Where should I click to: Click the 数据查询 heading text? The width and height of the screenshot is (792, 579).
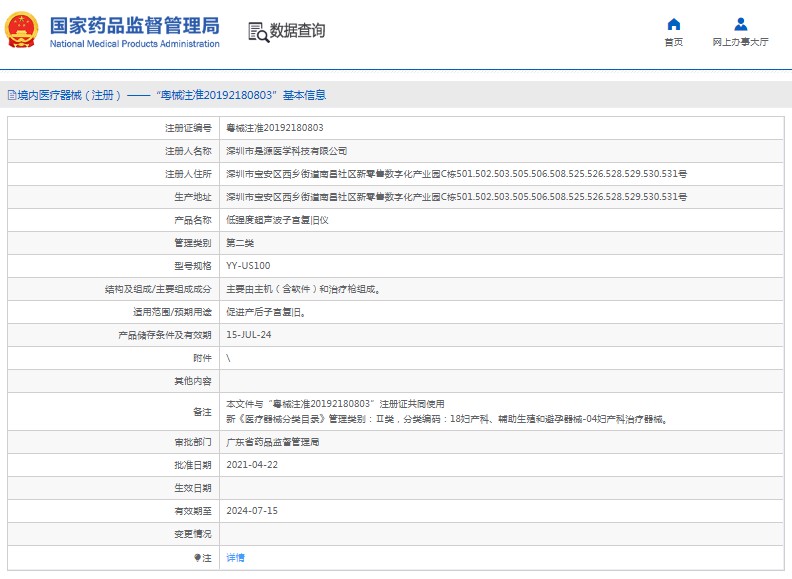(x=297, y=30)
